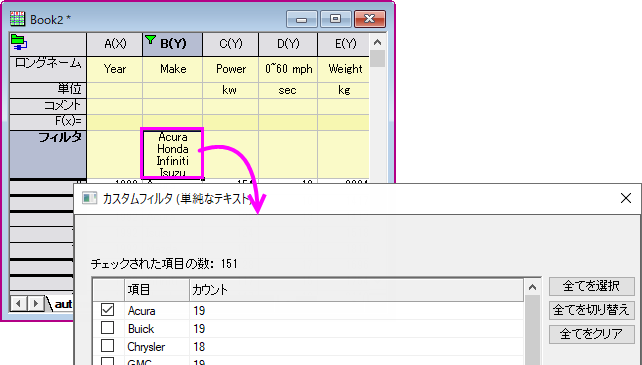Close the Book2 workbook window
This screenshot has height=365, width=642.
point(369,19)
